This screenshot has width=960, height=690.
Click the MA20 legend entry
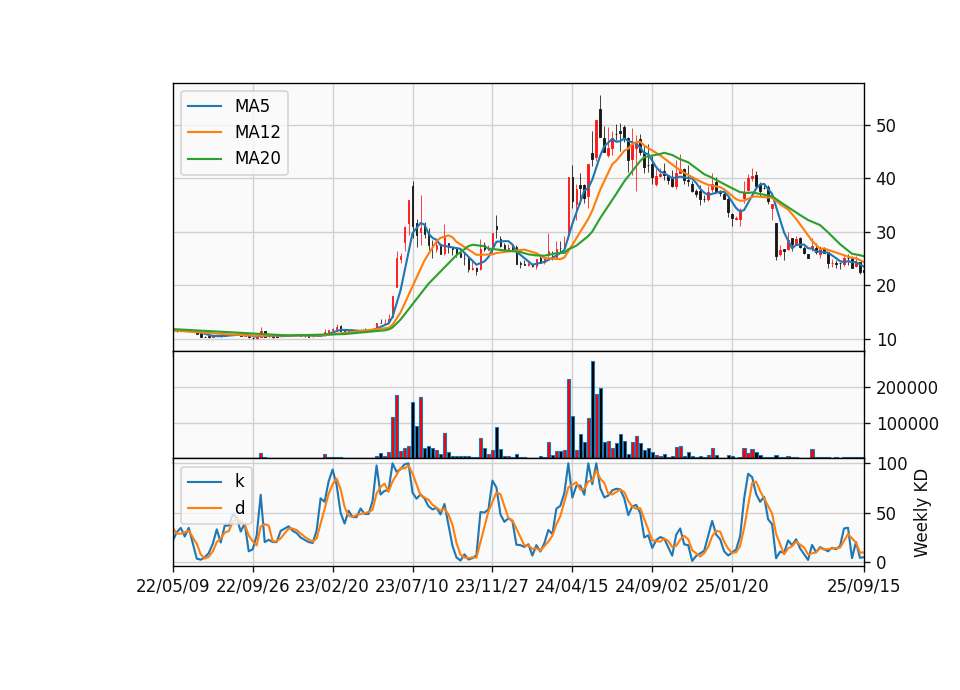tap(234, 158)
